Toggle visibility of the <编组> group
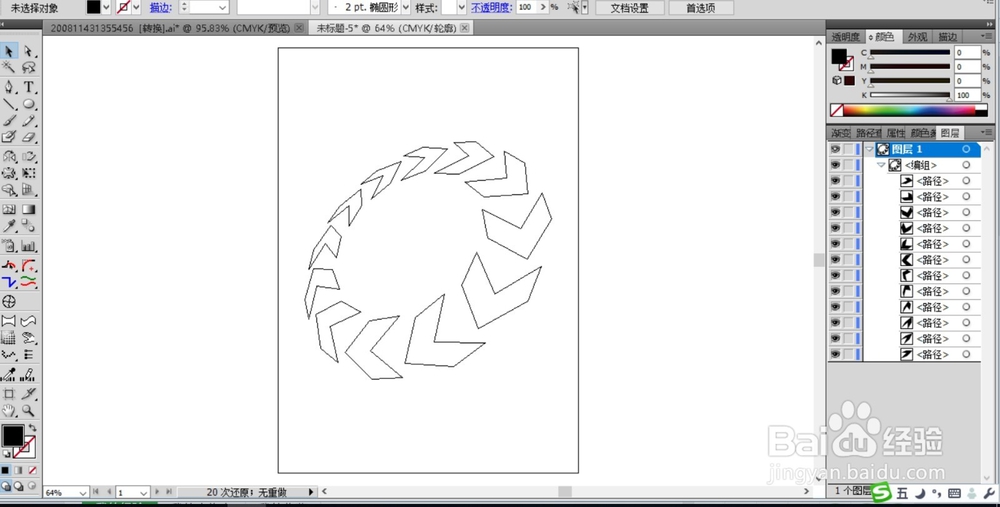The image size is (1000, 507). click(835, 165)
